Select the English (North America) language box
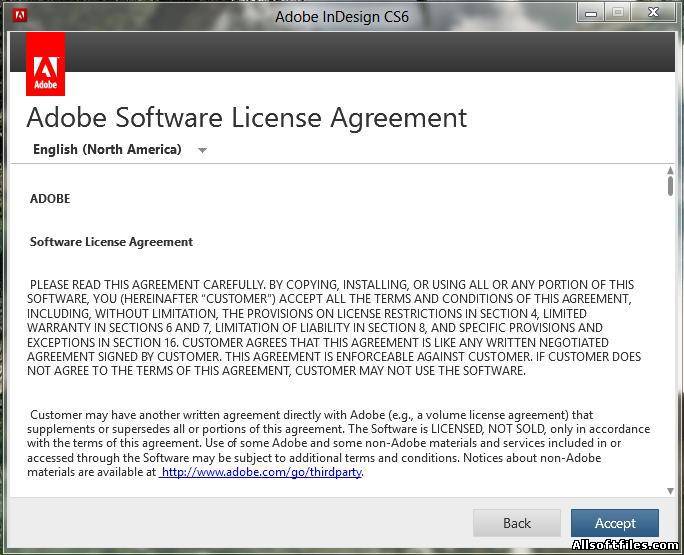684x555 pixels. click(x=120, y=150)
